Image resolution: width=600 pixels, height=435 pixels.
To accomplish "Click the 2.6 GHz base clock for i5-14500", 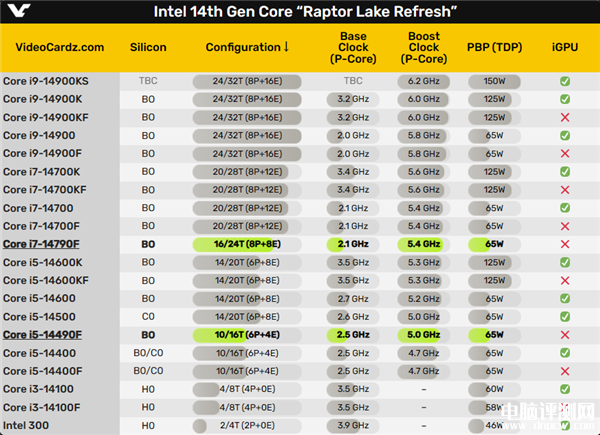I will point(353,317).
